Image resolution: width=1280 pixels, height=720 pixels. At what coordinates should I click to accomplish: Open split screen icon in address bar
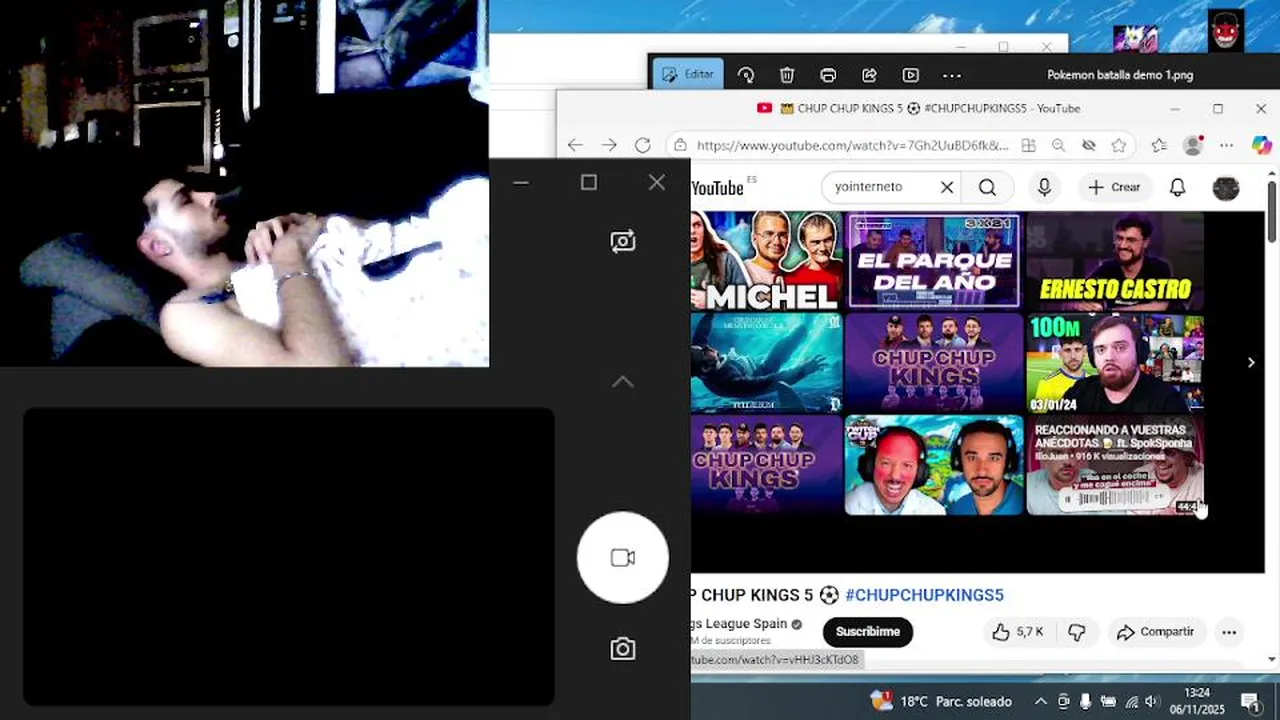[1028, 145]
